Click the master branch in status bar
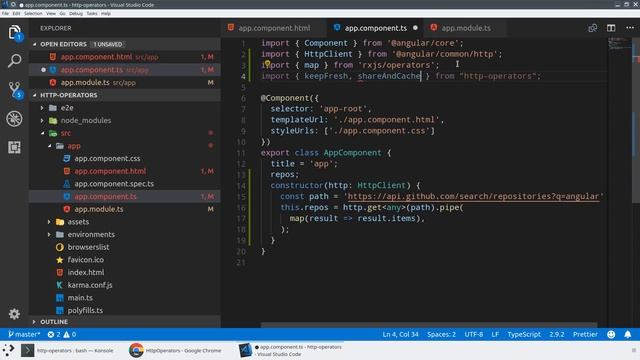640x360 pixels. pyautogui.click(x=24, y=334)
